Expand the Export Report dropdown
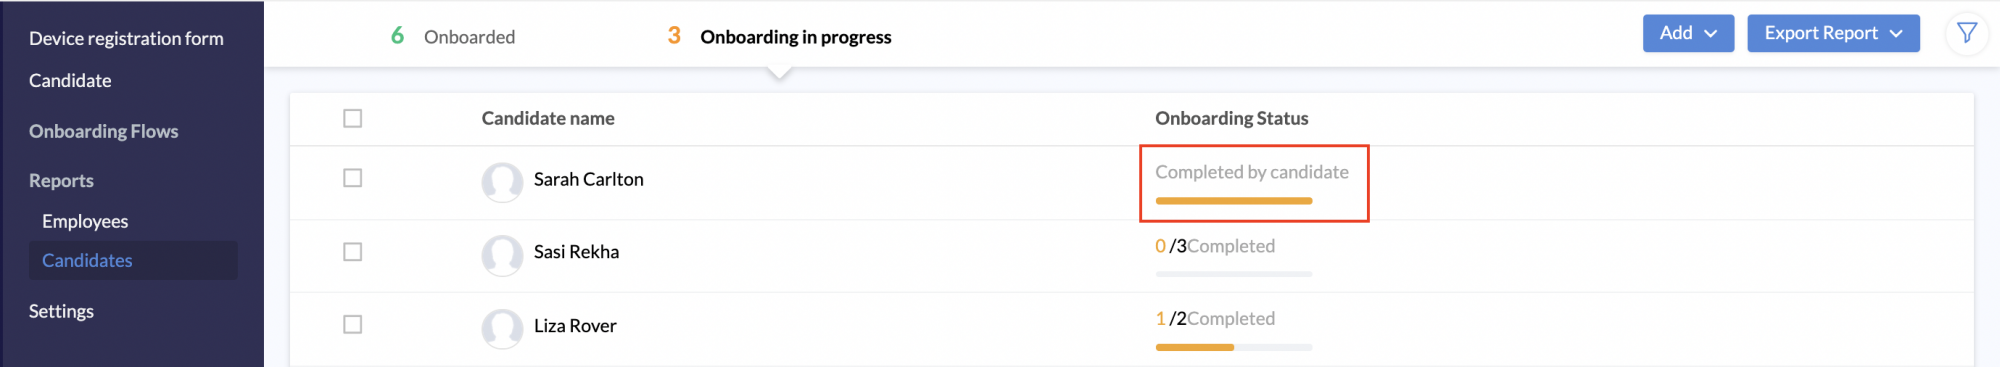This screenshot has height=367, width=2000. (1833, 33)
